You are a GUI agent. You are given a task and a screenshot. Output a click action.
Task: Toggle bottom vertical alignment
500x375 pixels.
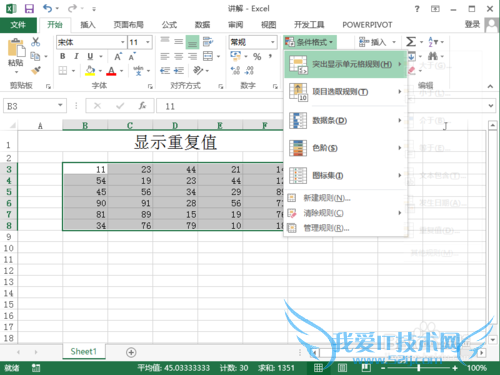click(x=192, y=42)
